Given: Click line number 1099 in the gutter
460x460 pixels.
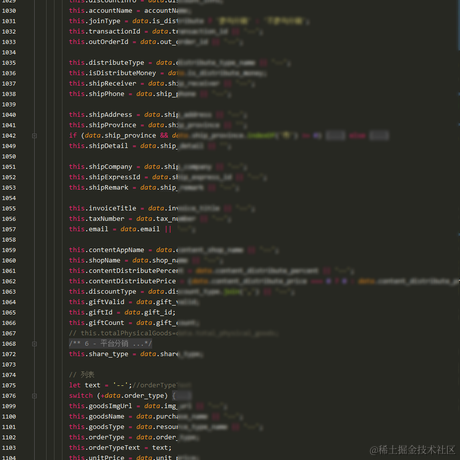Looking at the screenshot, I should pos(9,406).
